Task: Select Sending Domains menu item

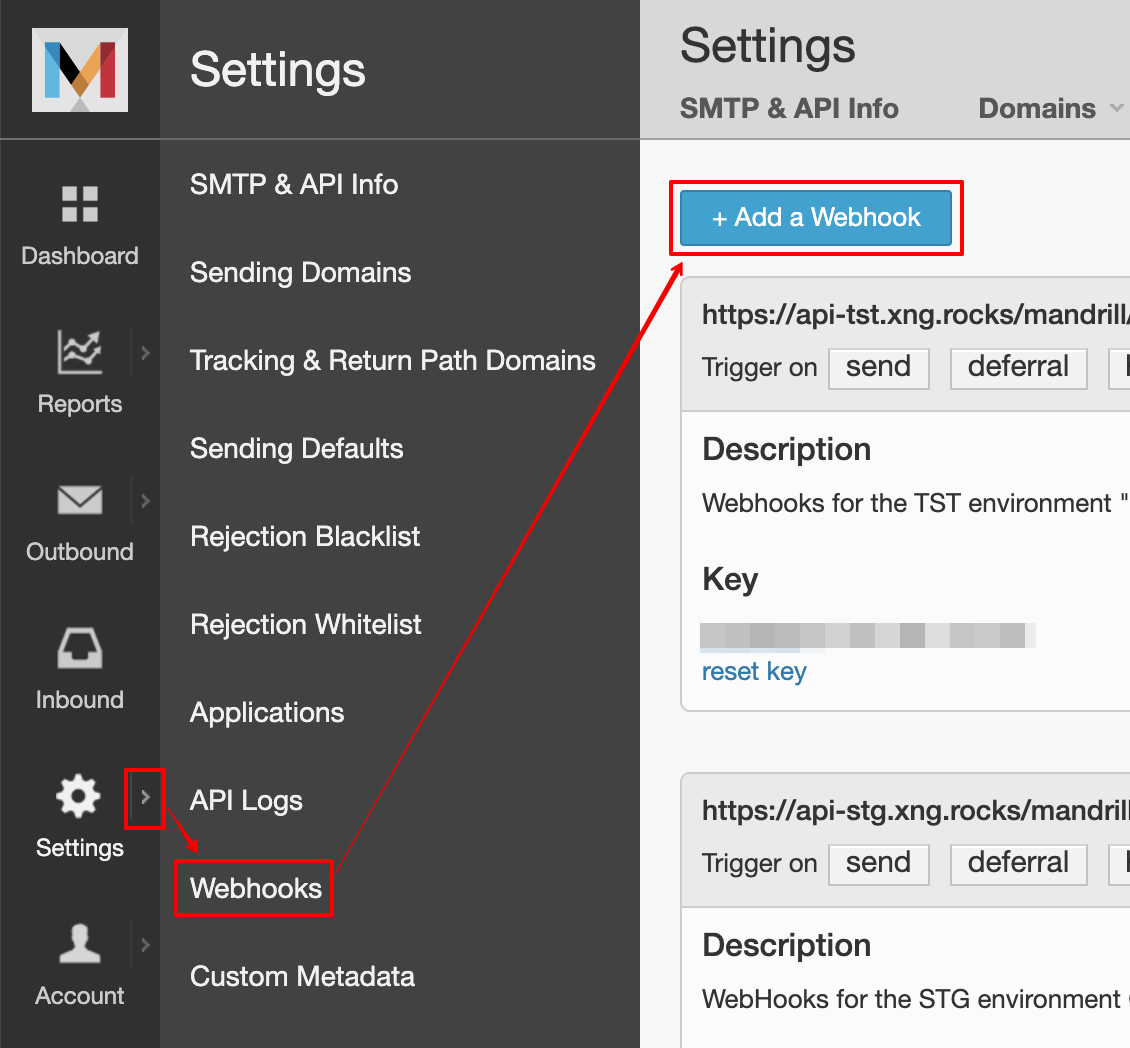Action: [301, 272]
